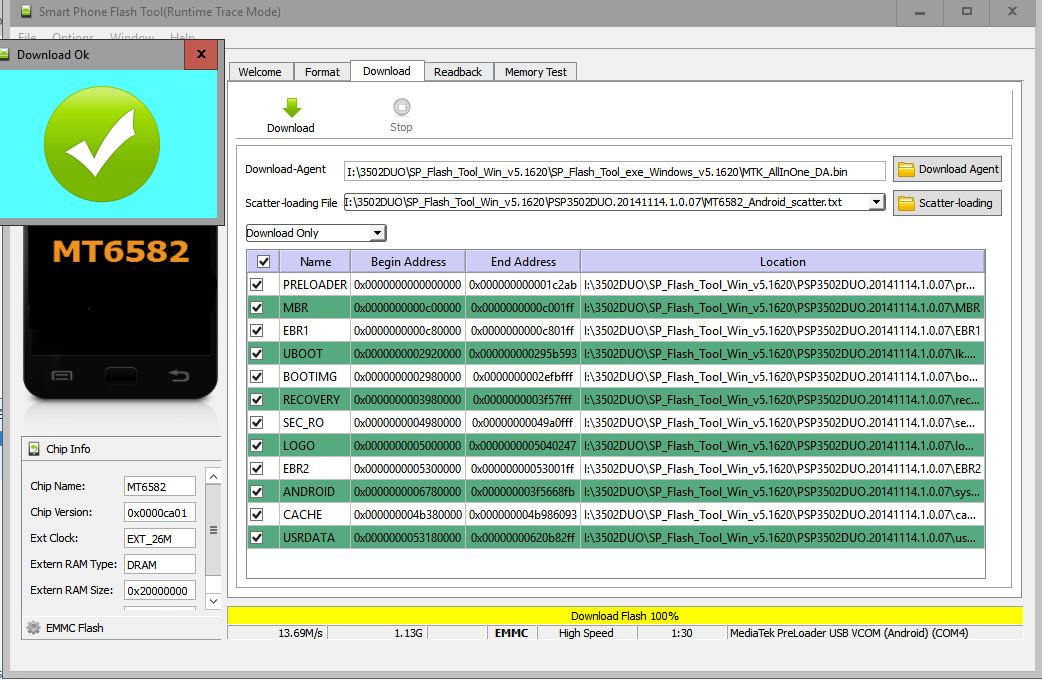Open the Download Only mode dropdown
Image resolution: width=1042 pixels, height=680 pixels.
pos(316,233)
